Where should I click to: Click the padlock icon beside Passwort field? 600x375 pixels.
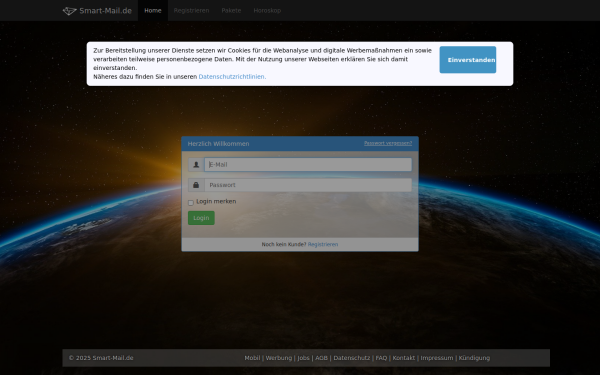click(196, 185)
